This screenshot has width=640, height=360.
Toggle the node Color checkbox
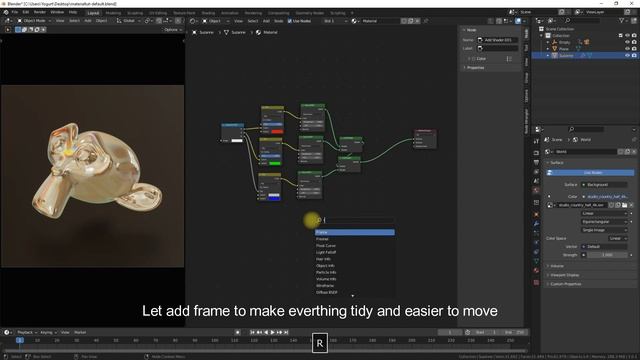[x=474, y=59]
